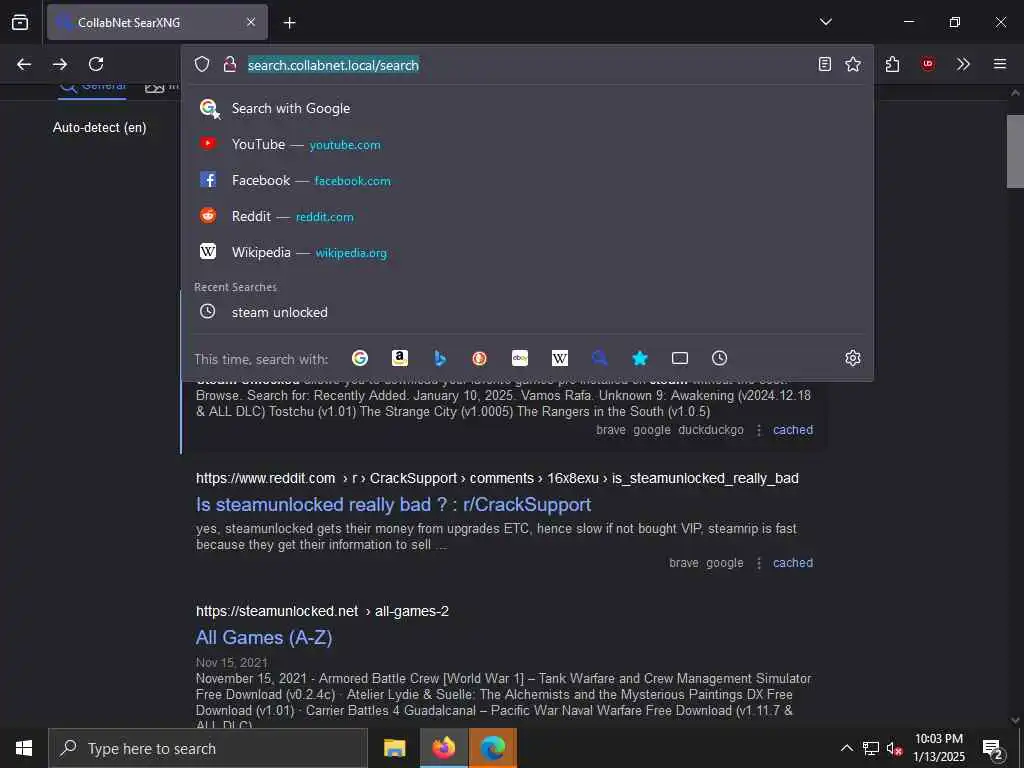Open the notification center icon
Image resolution: width=1024 pixels, height=768 pixels.
(993, 748)
